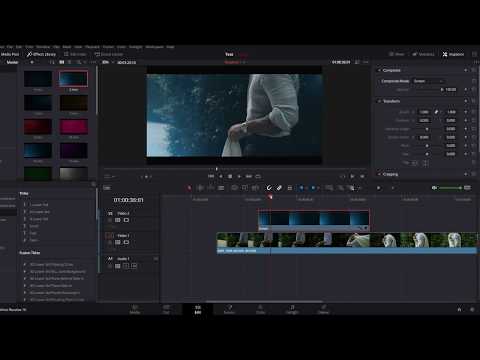Collapse the Composite section in Inspector
The image size is (480, 360).
pos(379,70)
